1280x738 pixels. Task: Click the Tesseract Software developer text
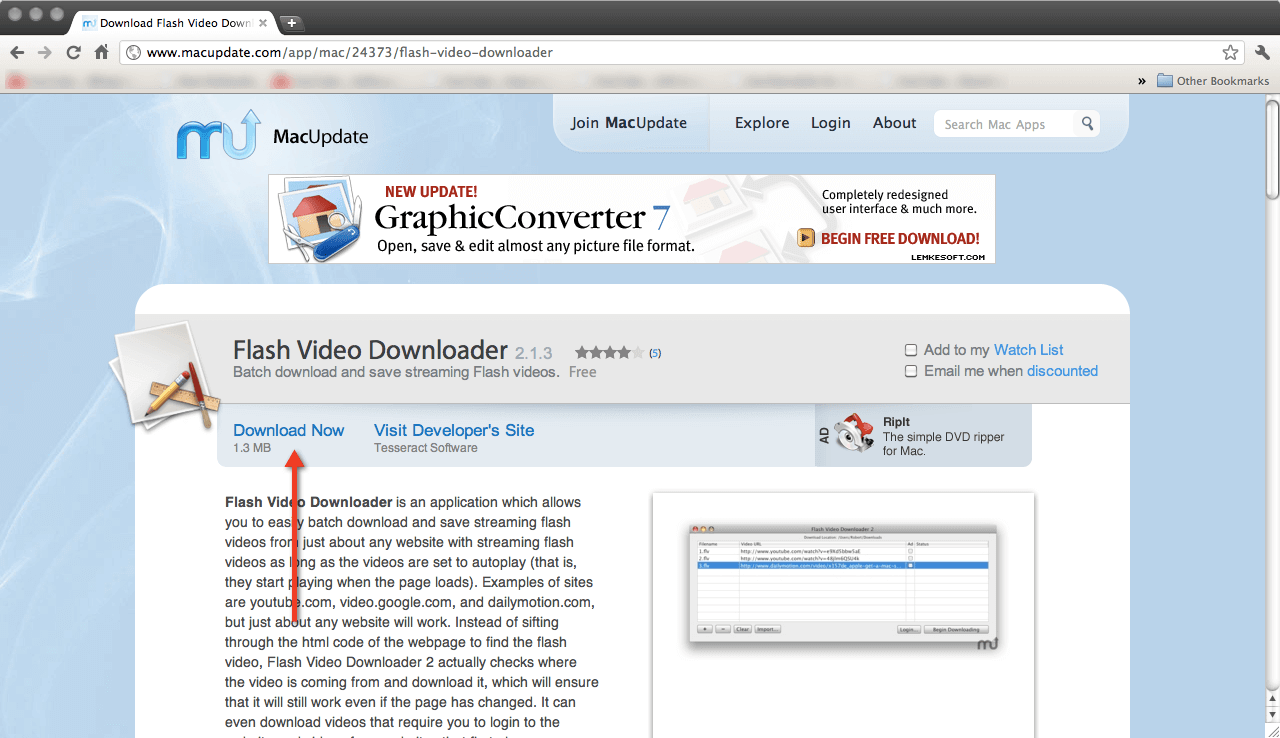[426, 448]
